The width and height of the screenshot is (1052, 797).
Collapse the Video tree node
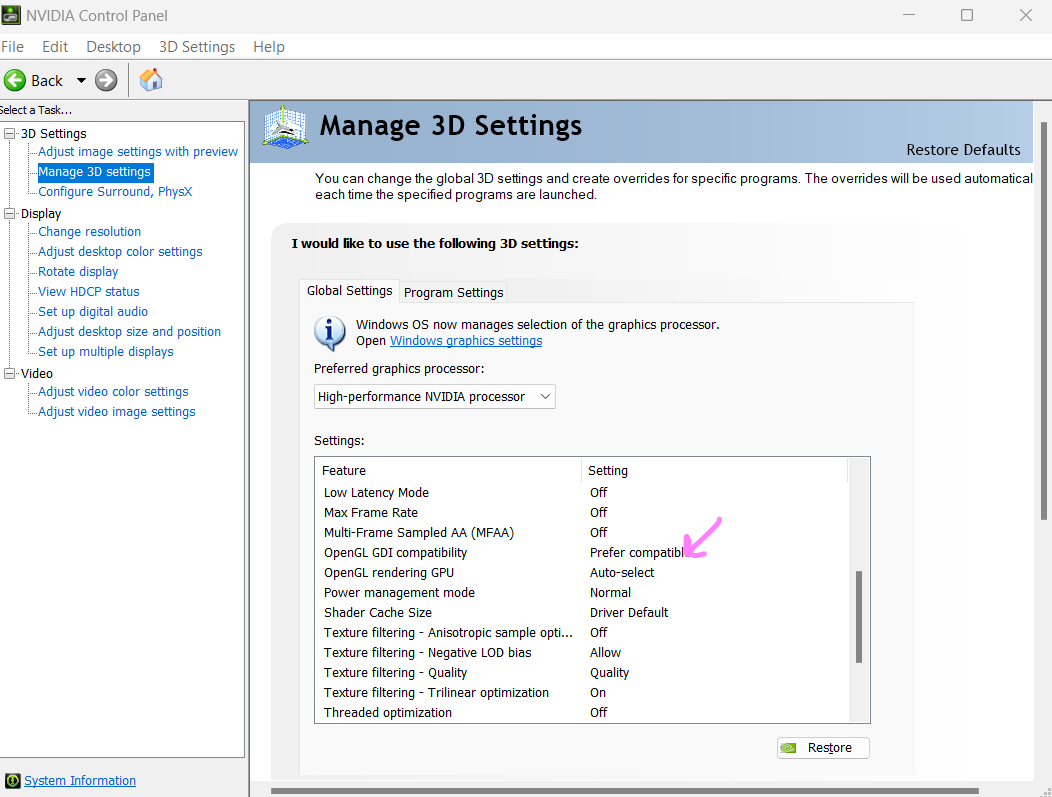pos(9,373)
